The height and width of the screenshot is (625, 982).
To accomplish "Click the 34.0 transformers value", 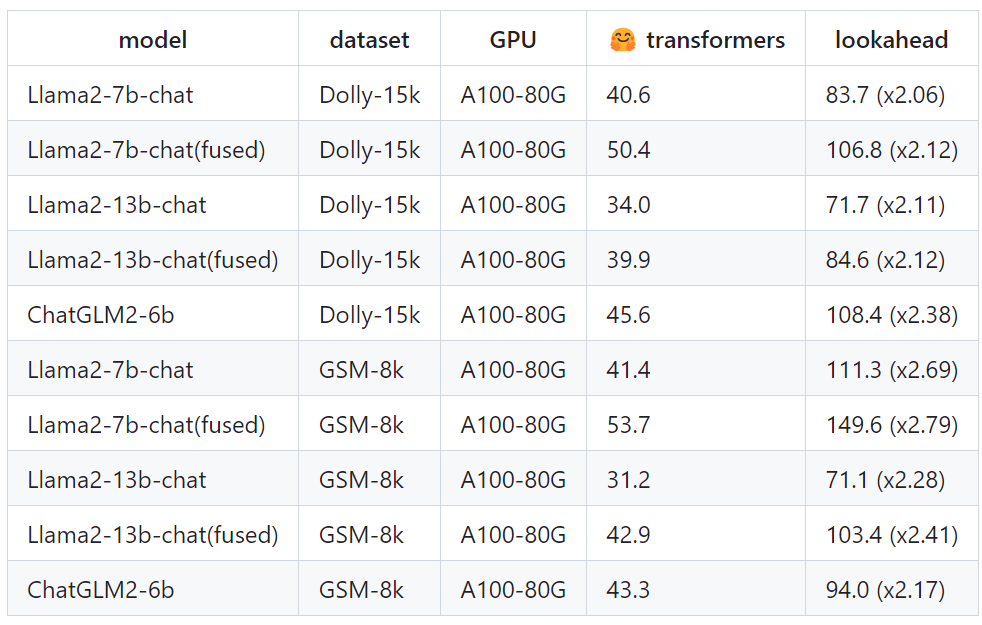I will pos(628,205).
